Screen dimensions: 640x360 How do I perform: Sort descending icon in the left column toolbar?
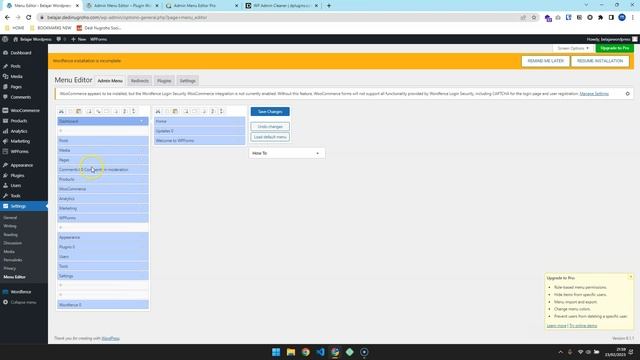tap(133, 111)
